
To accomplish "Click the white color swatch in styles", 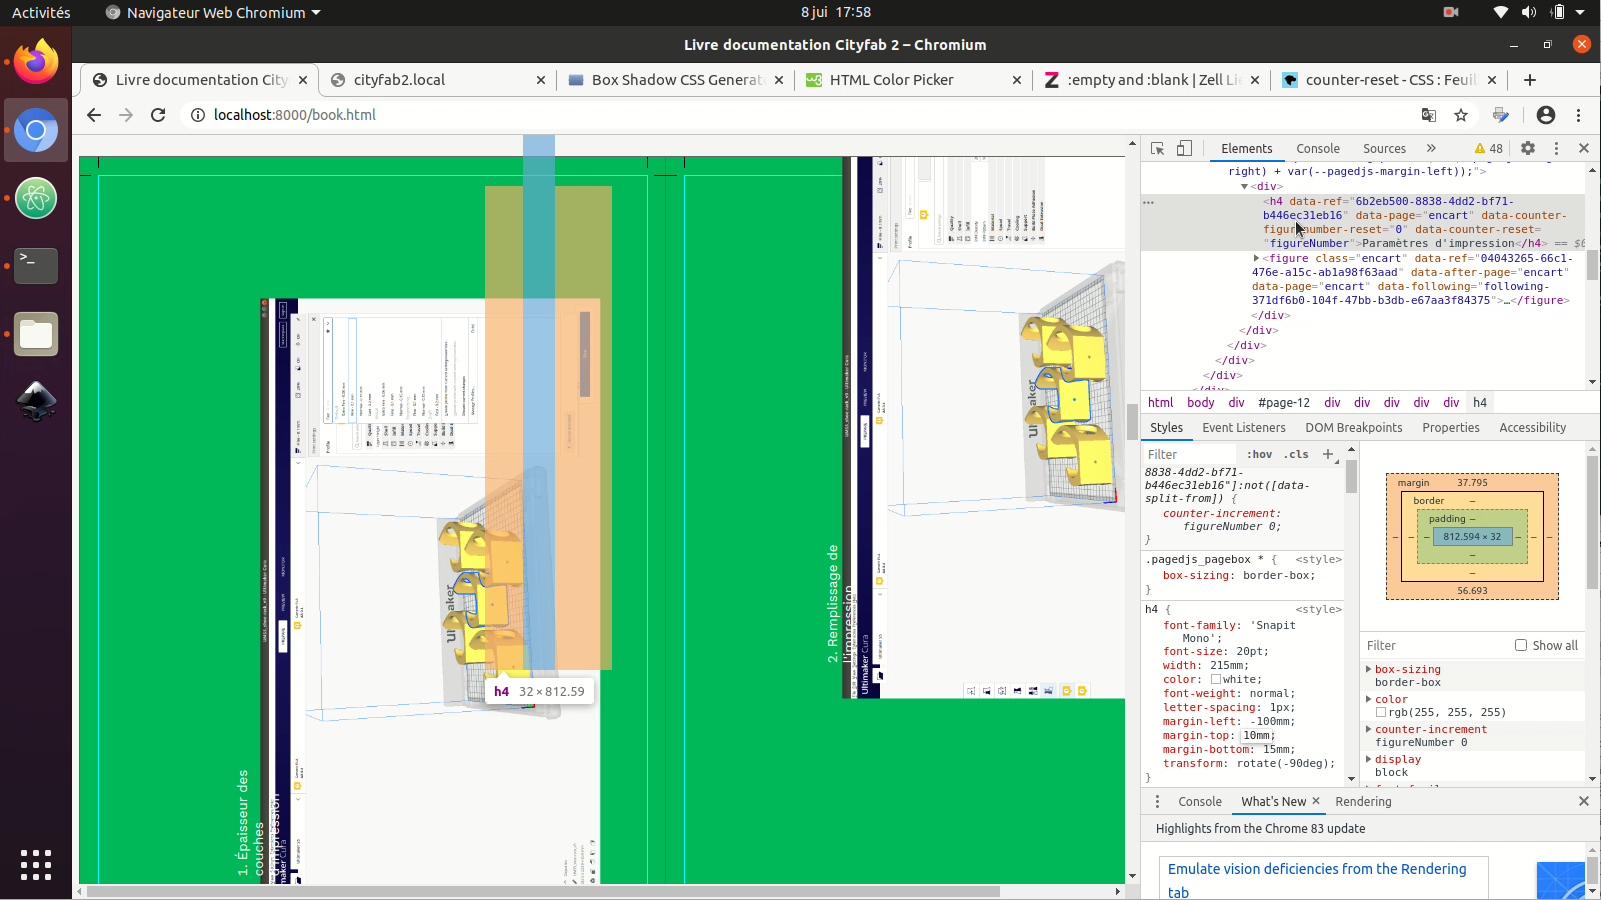I will [1216, 679].
